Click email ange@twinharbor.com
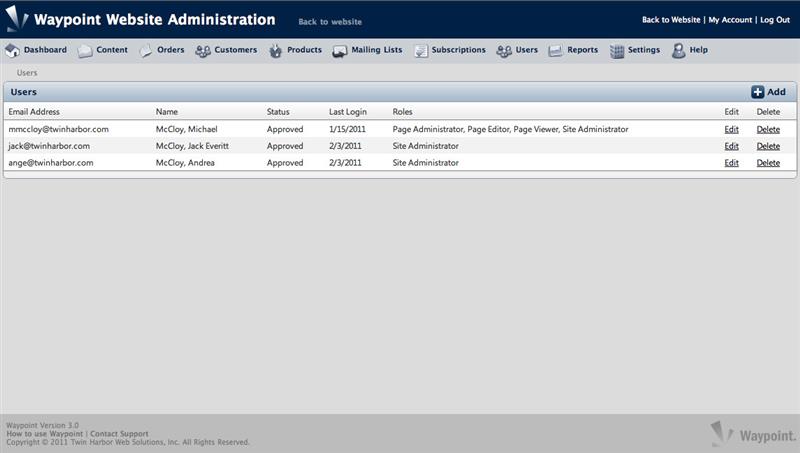This screenshot has width=800, height=453. 51,163
